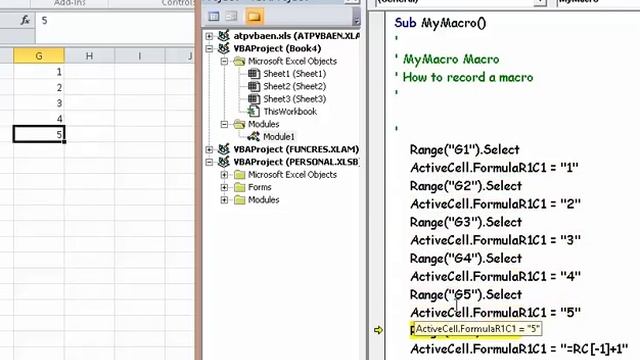Click the View Code icon in Project toolbar
Image resolution: width=640 pixels, height=360 pixels.
(x=213, y=16)
